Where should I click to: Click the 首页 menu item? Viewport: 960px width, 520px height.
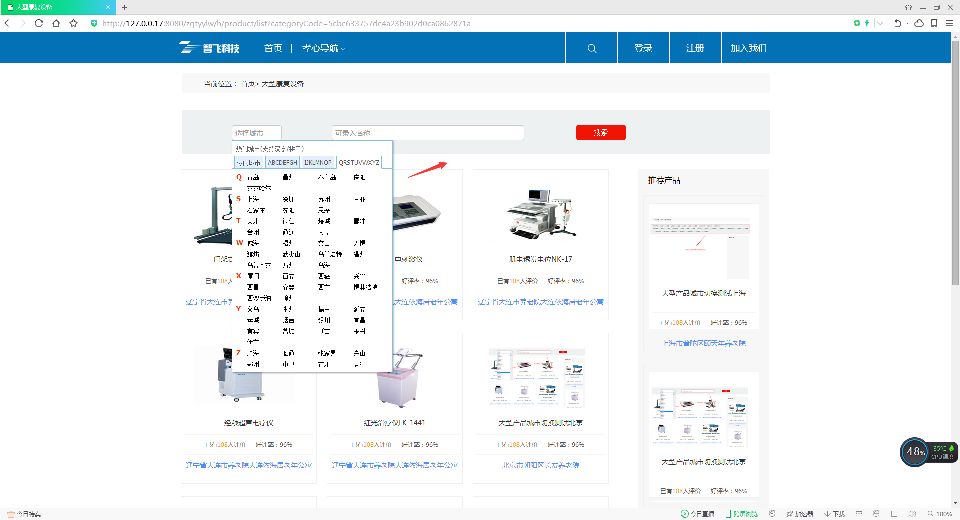pyautogui.click(x=273, y=48)
